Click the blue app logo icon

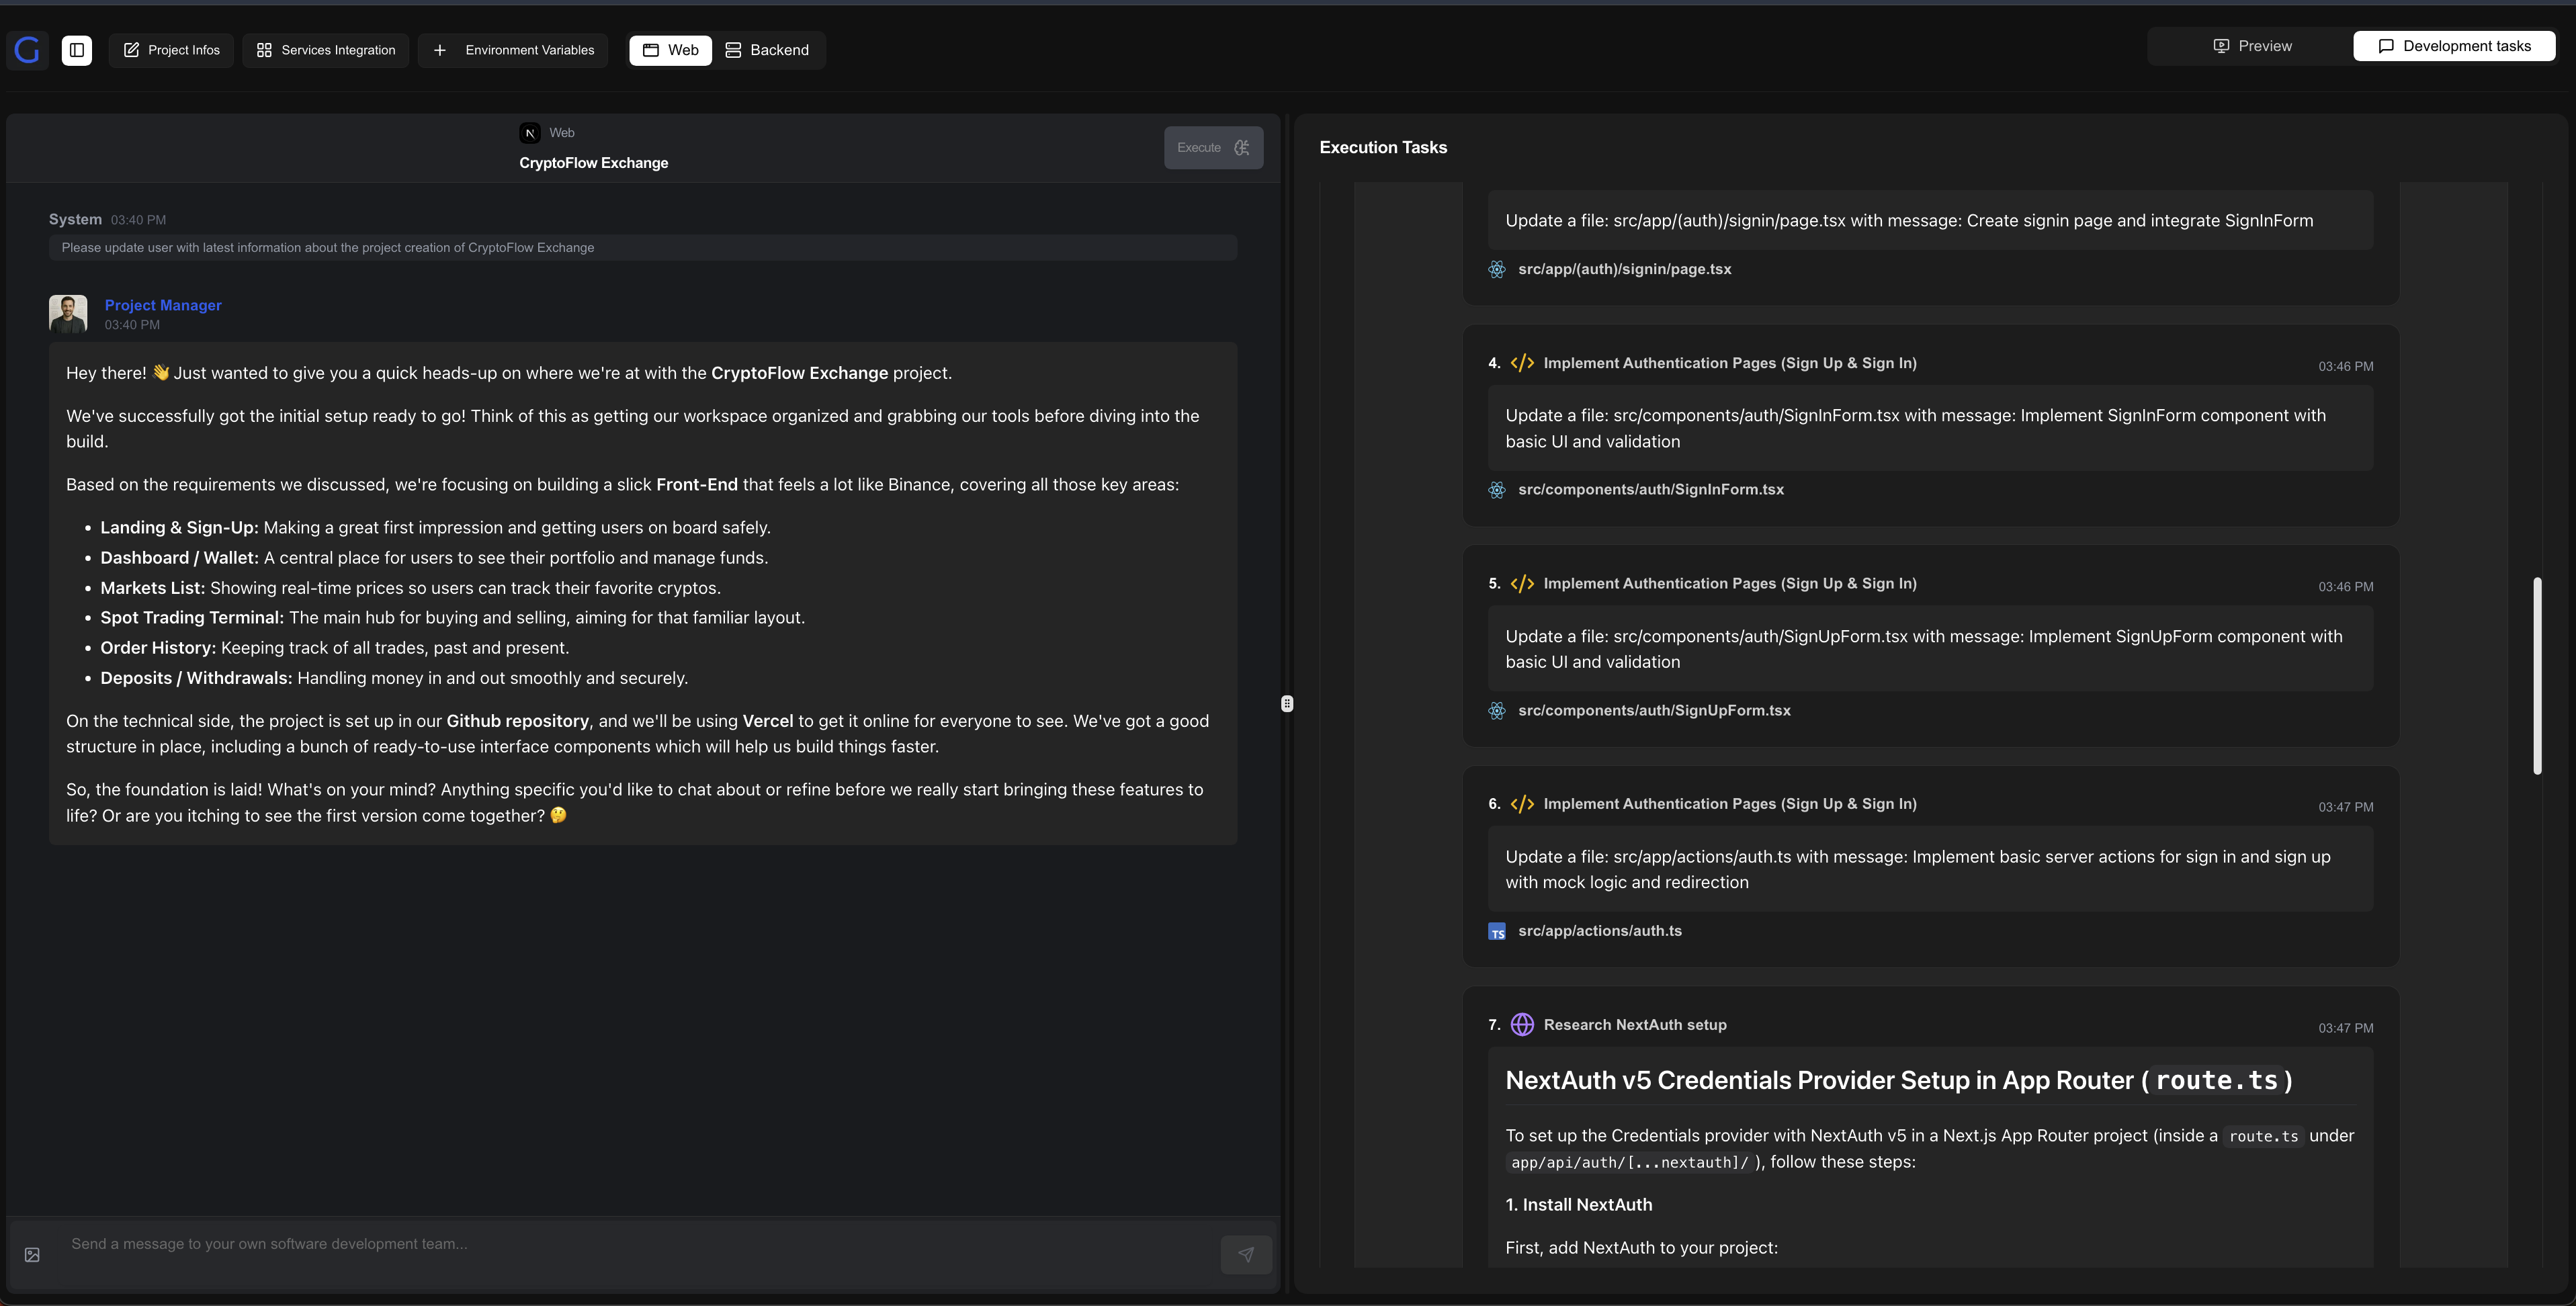point(27,50)
